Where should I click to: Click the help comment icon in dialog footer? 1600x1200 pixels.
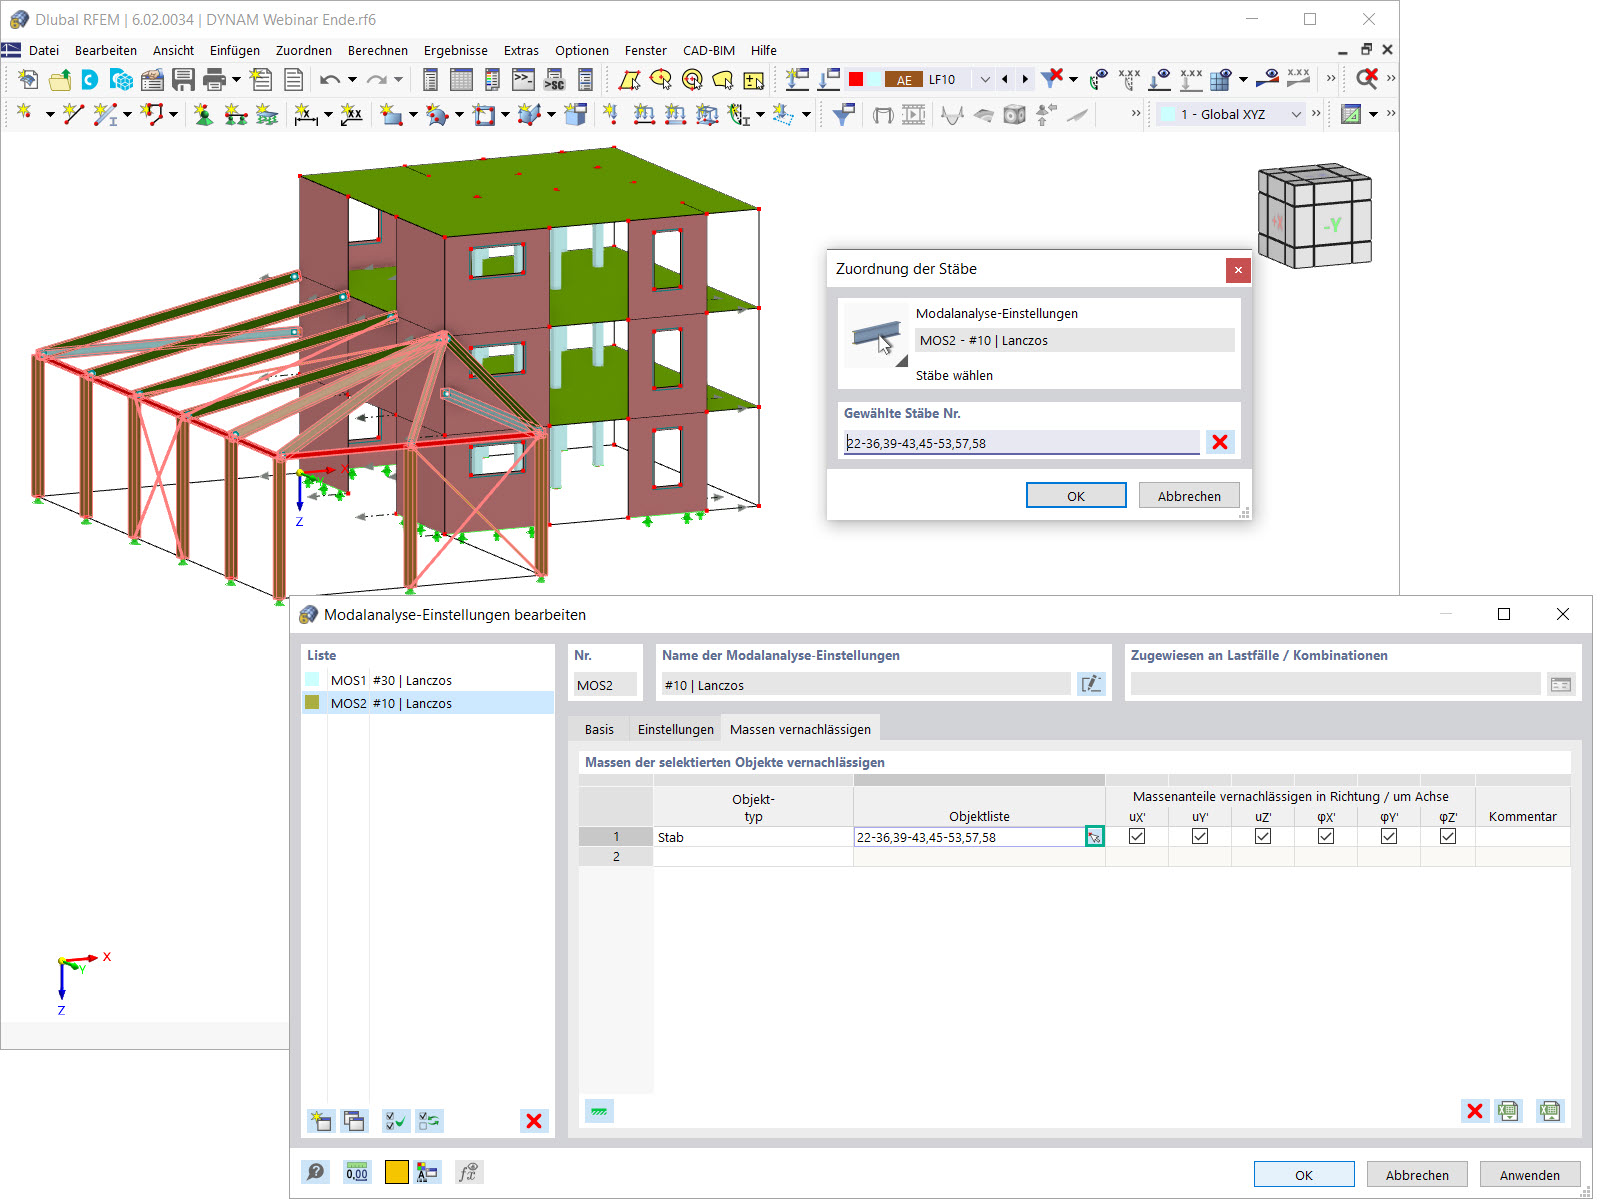315,1172
